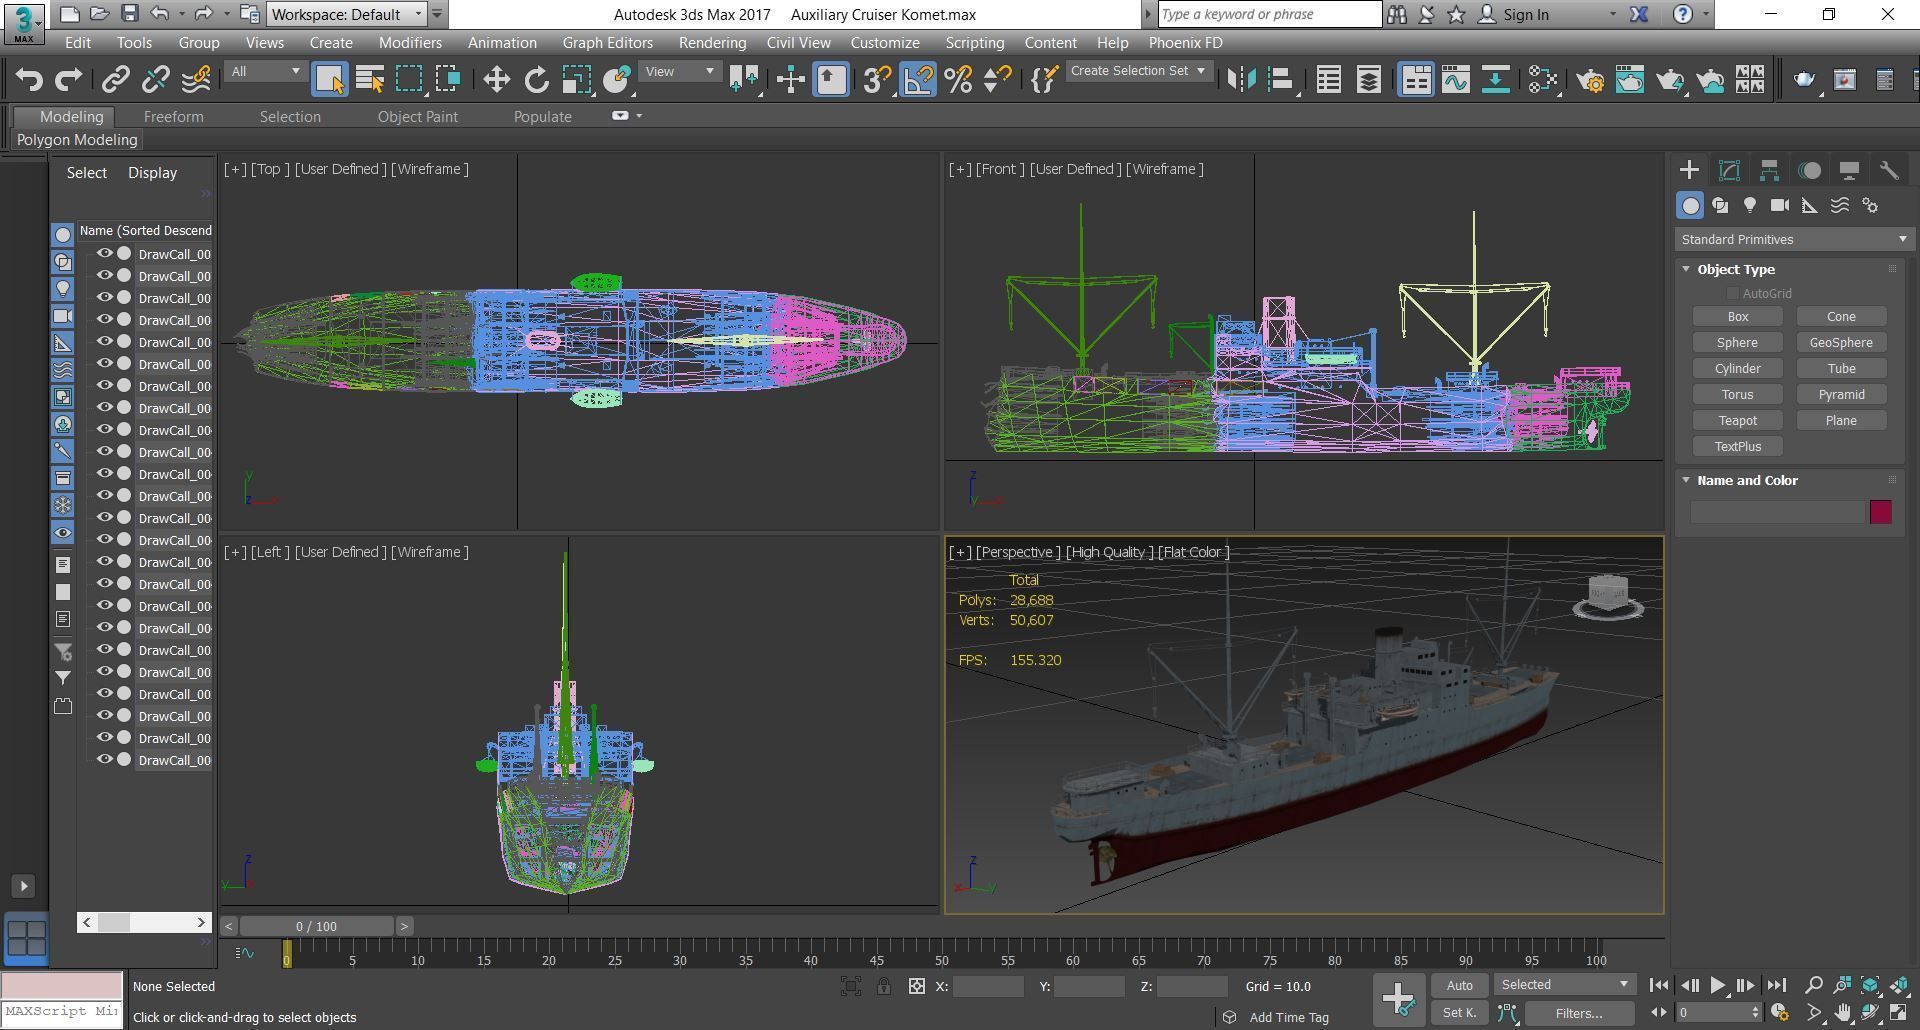Toggle Auto Key mode
The height and width of the screenshot is (1030, 1920).
[x=1459, y=985]
